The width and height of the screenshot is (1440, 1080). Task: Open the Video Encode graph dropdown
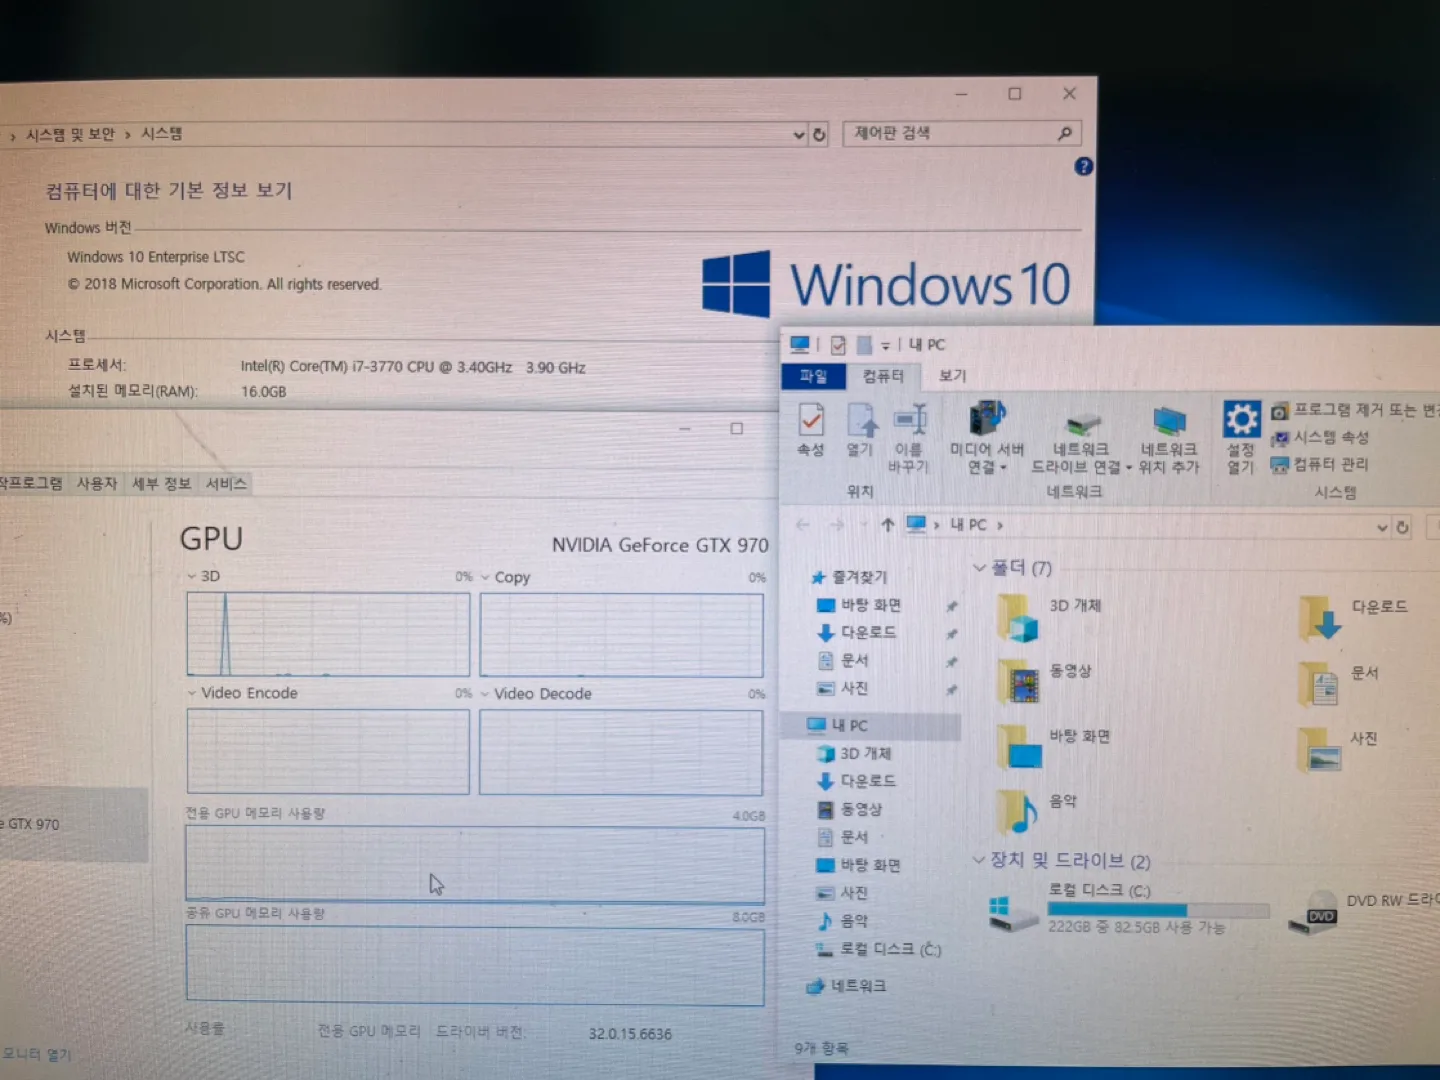coord(192,693)
